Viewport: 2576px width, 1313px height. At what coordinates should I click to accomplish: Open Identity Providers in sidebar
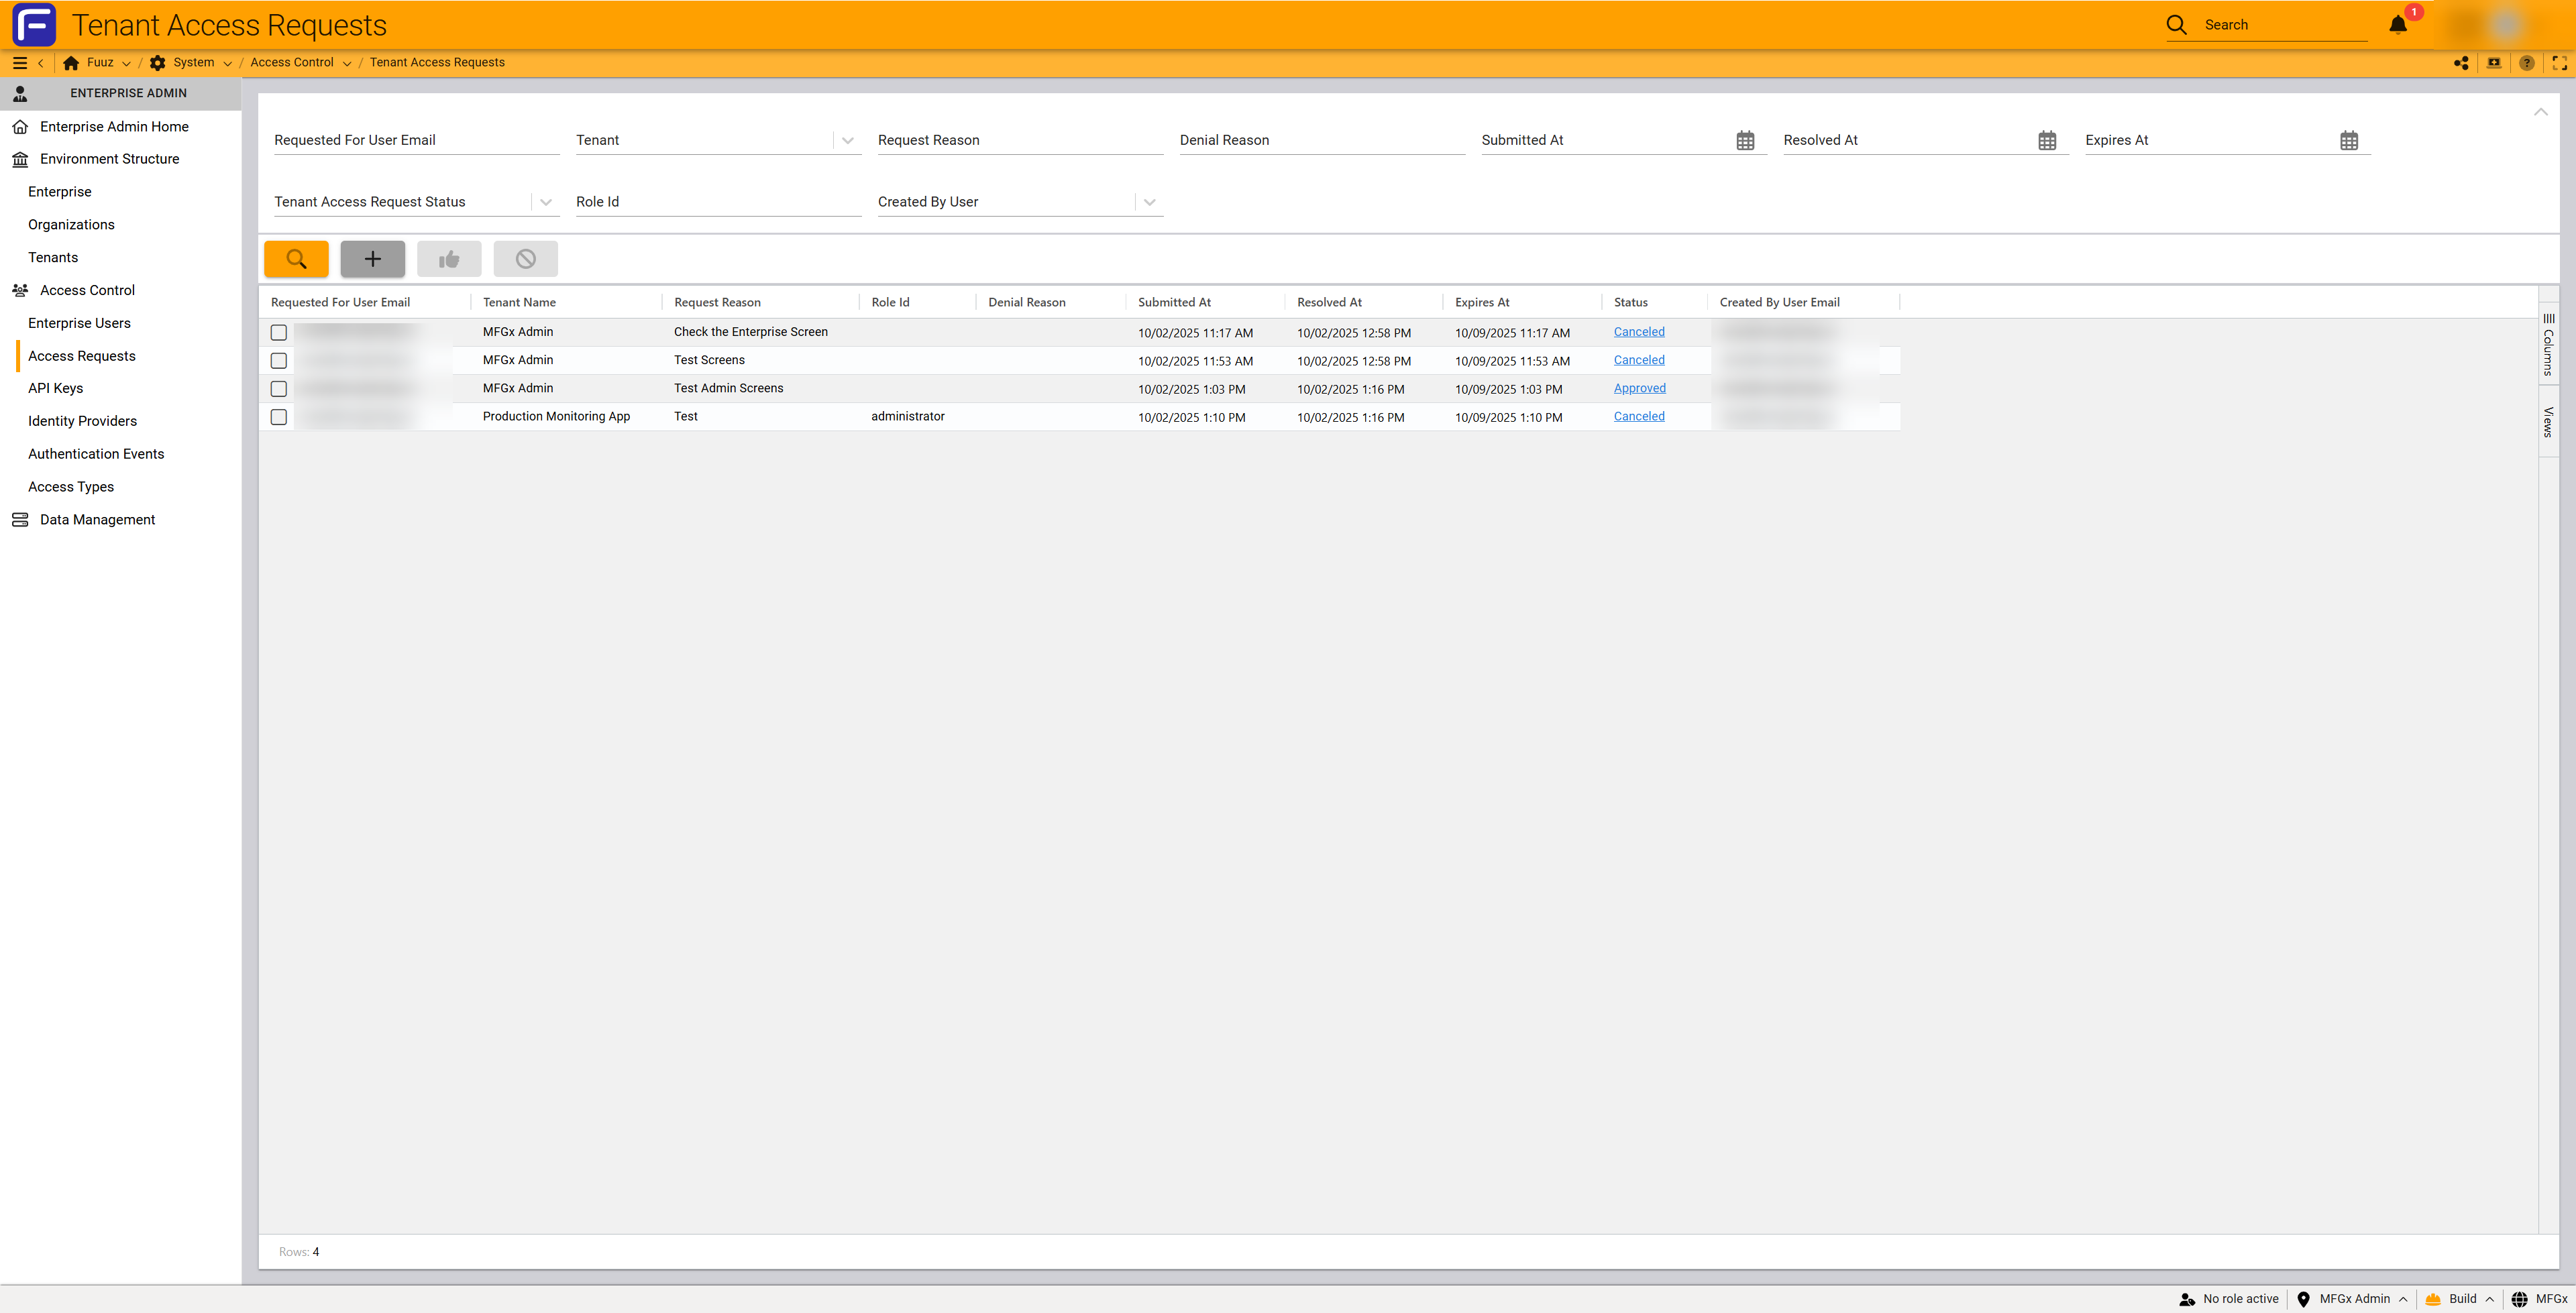click(x=82, y=421)
